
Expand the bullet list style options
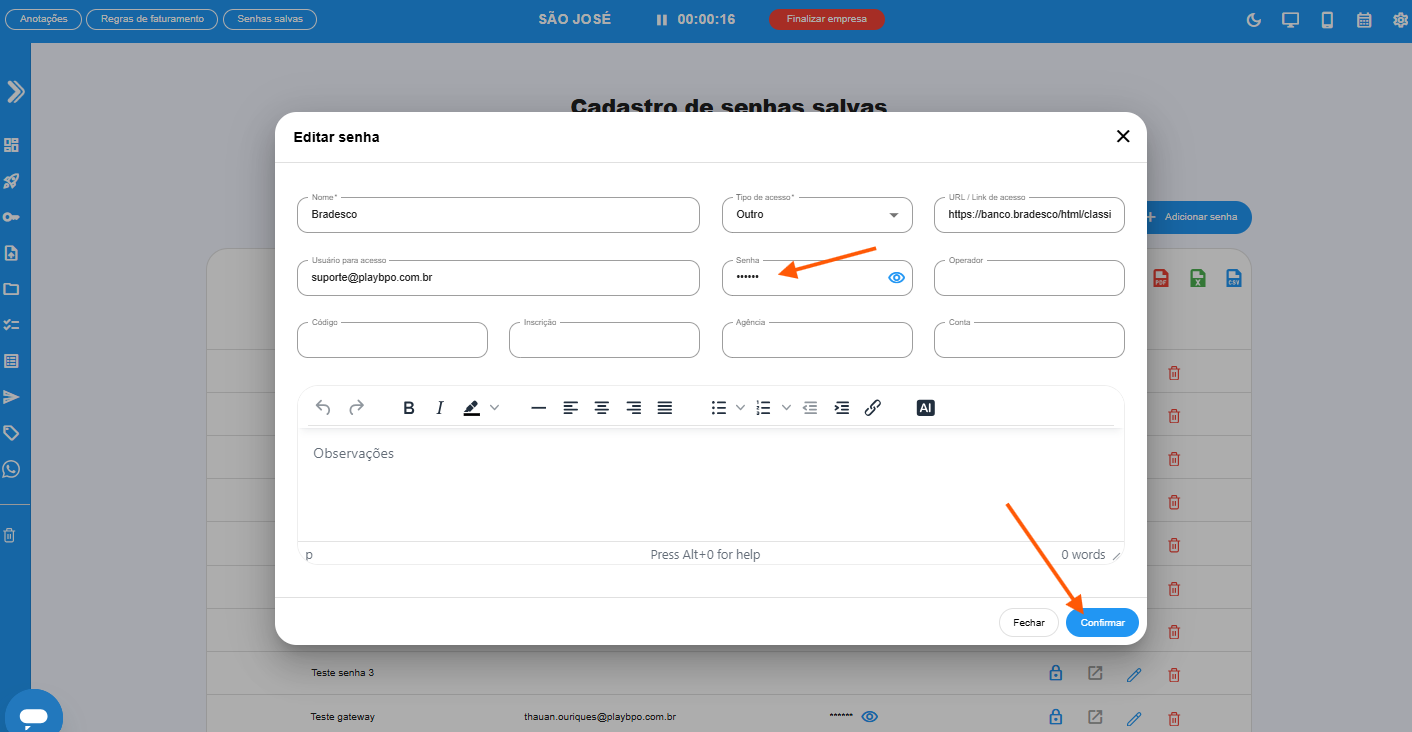pos(741,408)
